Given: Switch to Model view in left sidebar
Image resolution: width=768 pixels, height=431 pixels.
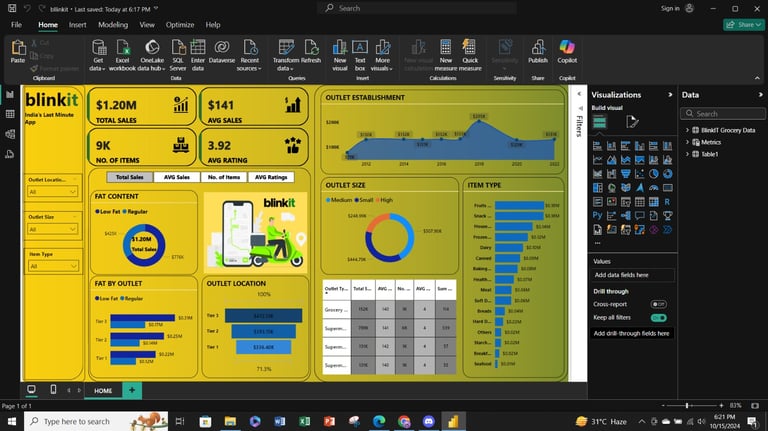Looking at the screenshot, I should point(10,134).
